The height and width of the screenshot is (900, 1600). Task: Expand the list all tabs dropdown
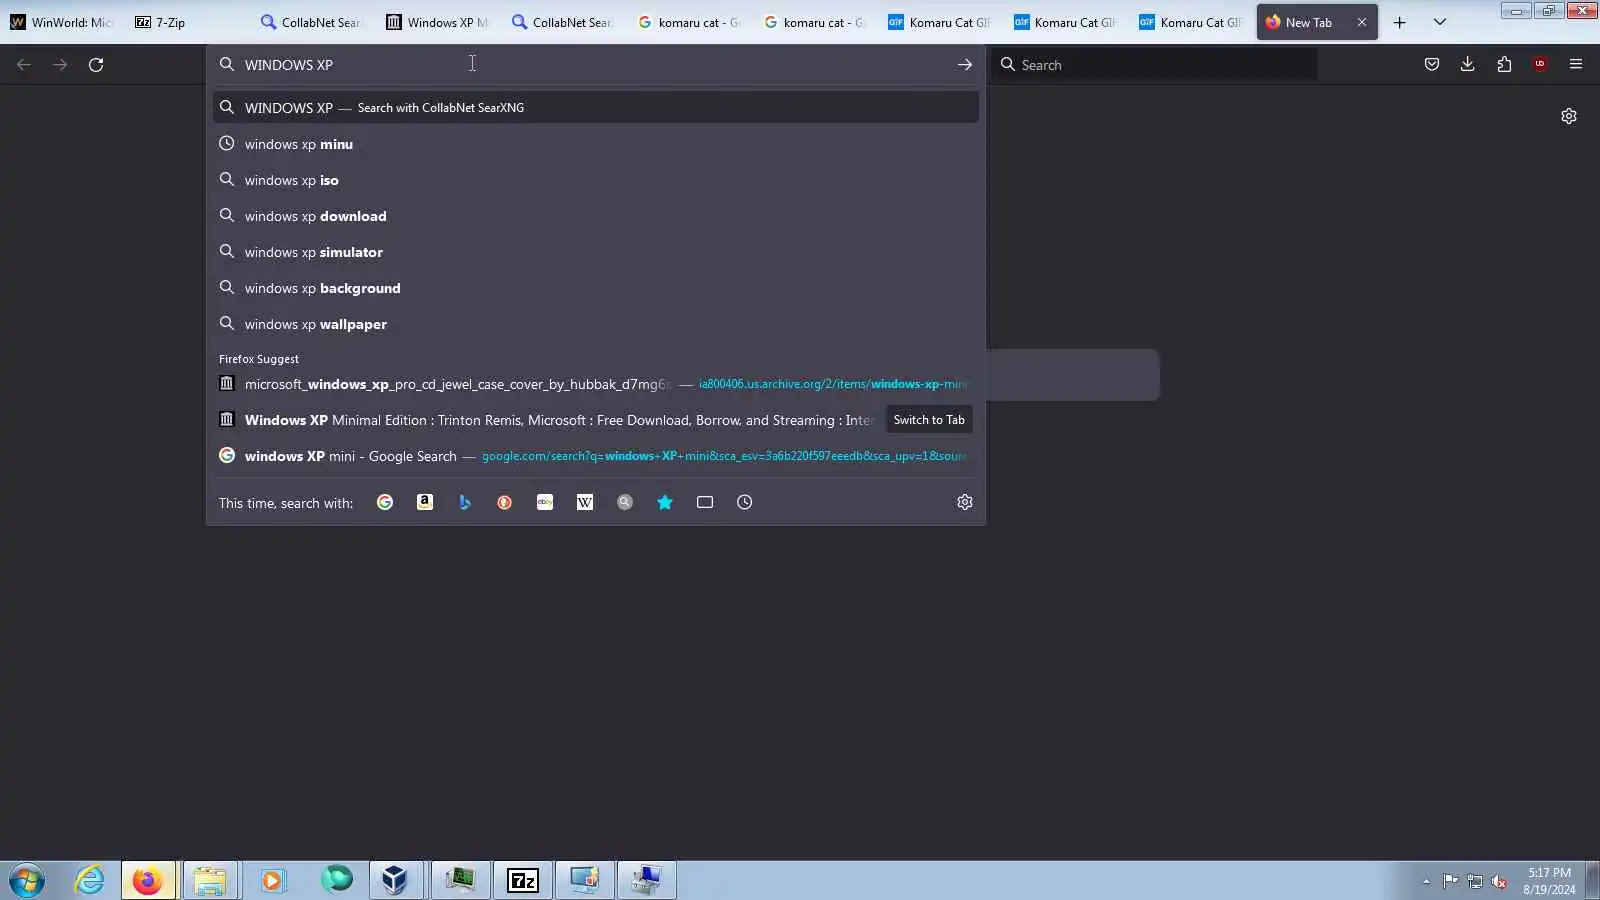[x=1440, y=22]
